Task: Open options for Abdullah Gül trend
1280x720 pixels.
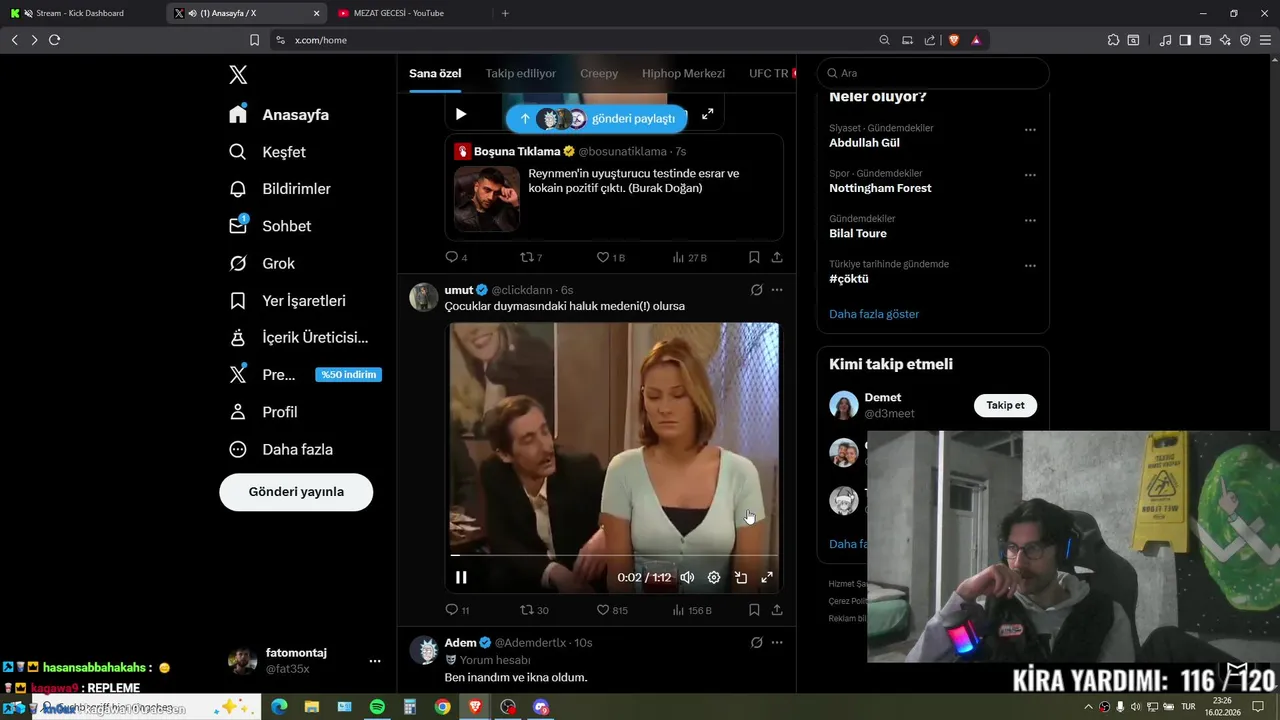Action: [1030, 130]
